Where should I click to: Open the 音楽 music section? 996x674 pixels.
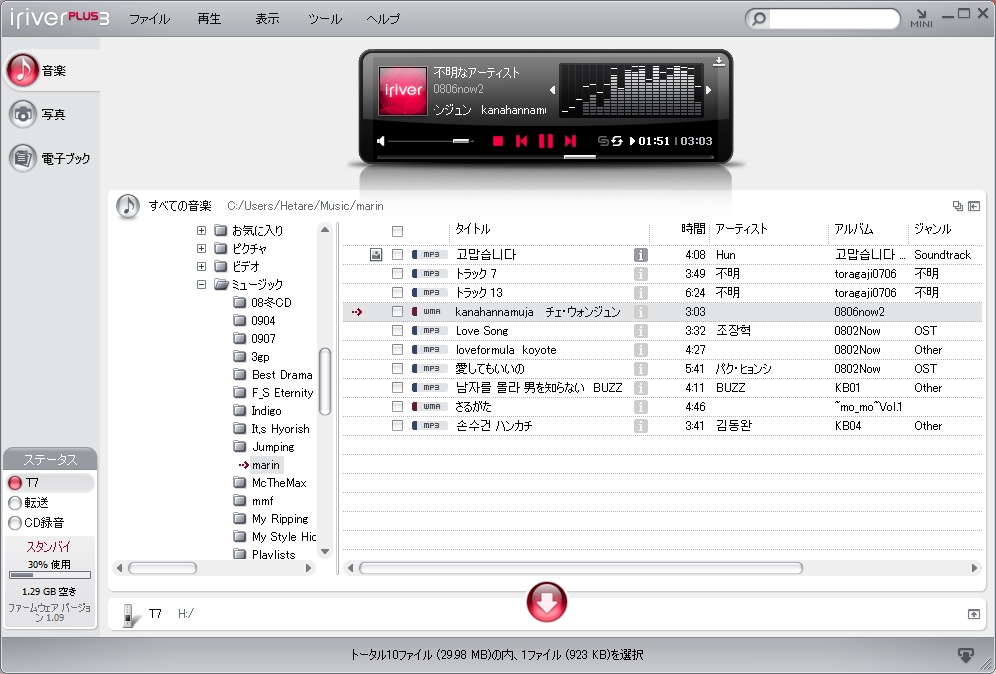click(x=36, y=70)
